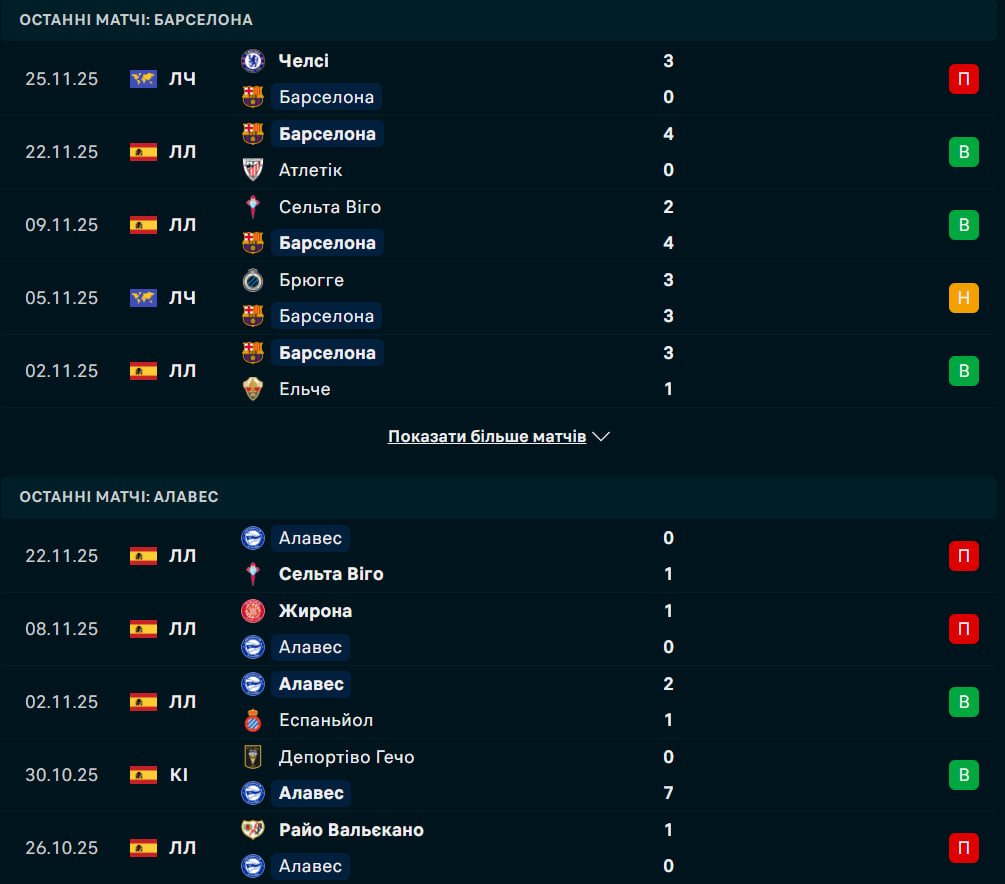The width and height of the screenshot is (1005, 884).
Task: Click the Останні матчі: Алавес section header
Action: click(x=119, y=497)
